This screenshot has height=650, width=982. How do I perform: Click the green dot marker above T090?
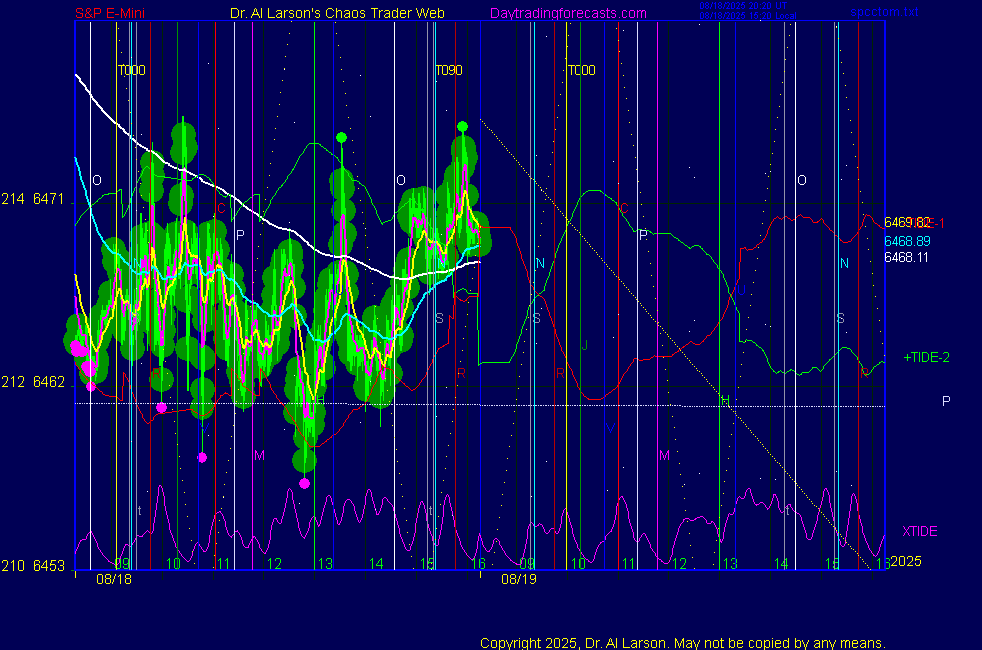coord(462,126)
